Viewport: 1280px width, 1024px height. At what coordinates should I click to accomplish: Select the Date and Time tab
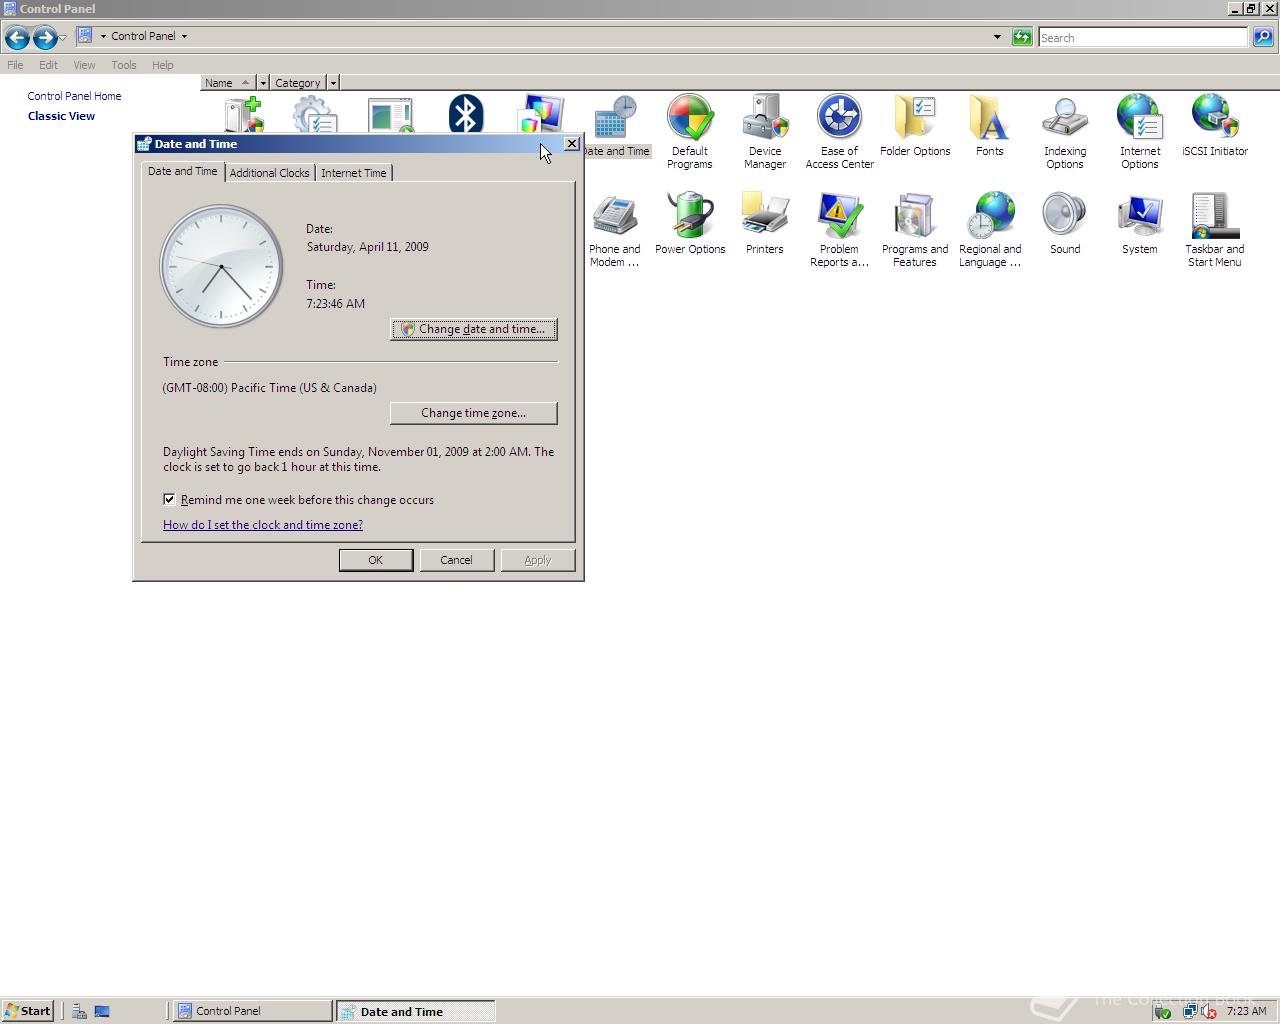[x=182, y=171]
